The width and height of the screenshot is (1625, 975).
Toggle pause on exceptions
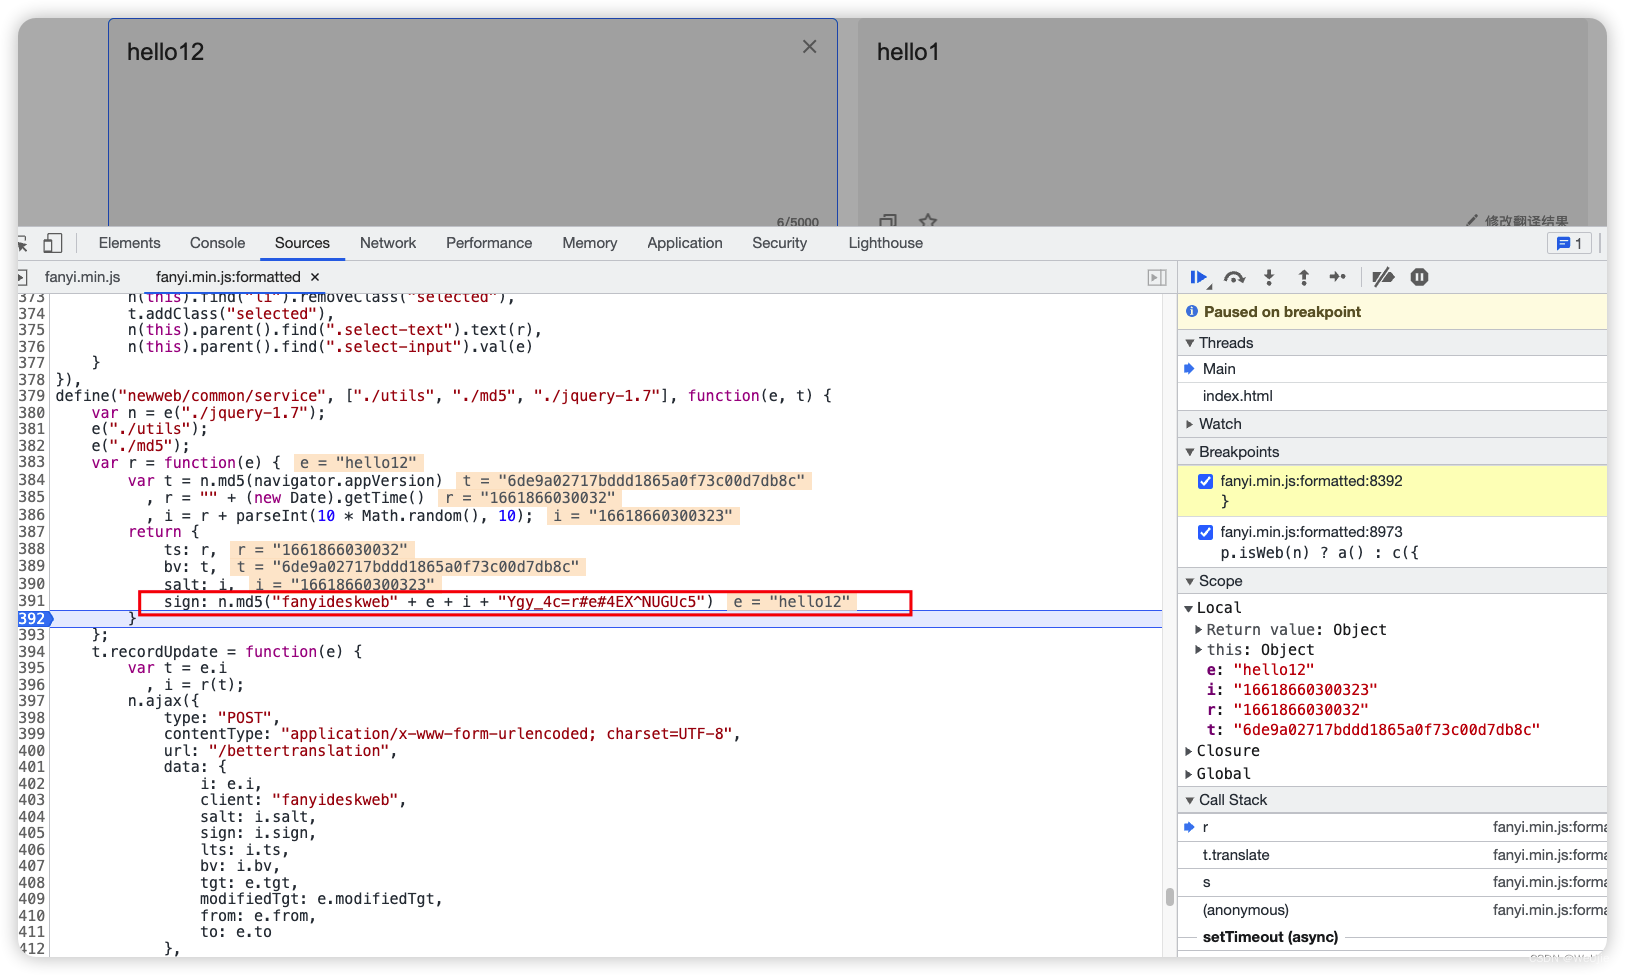coord(1419,278)
